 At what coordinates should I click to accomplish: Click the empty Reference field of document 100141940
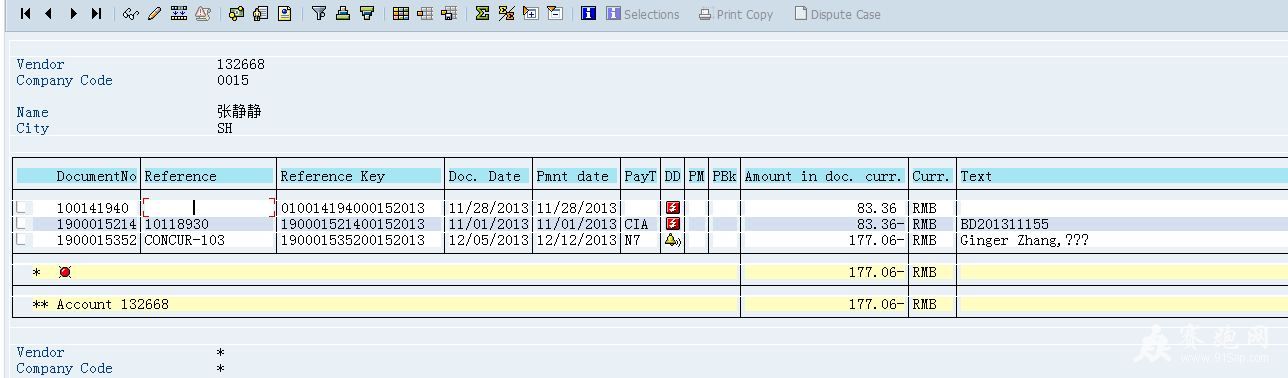coord(209,208)
